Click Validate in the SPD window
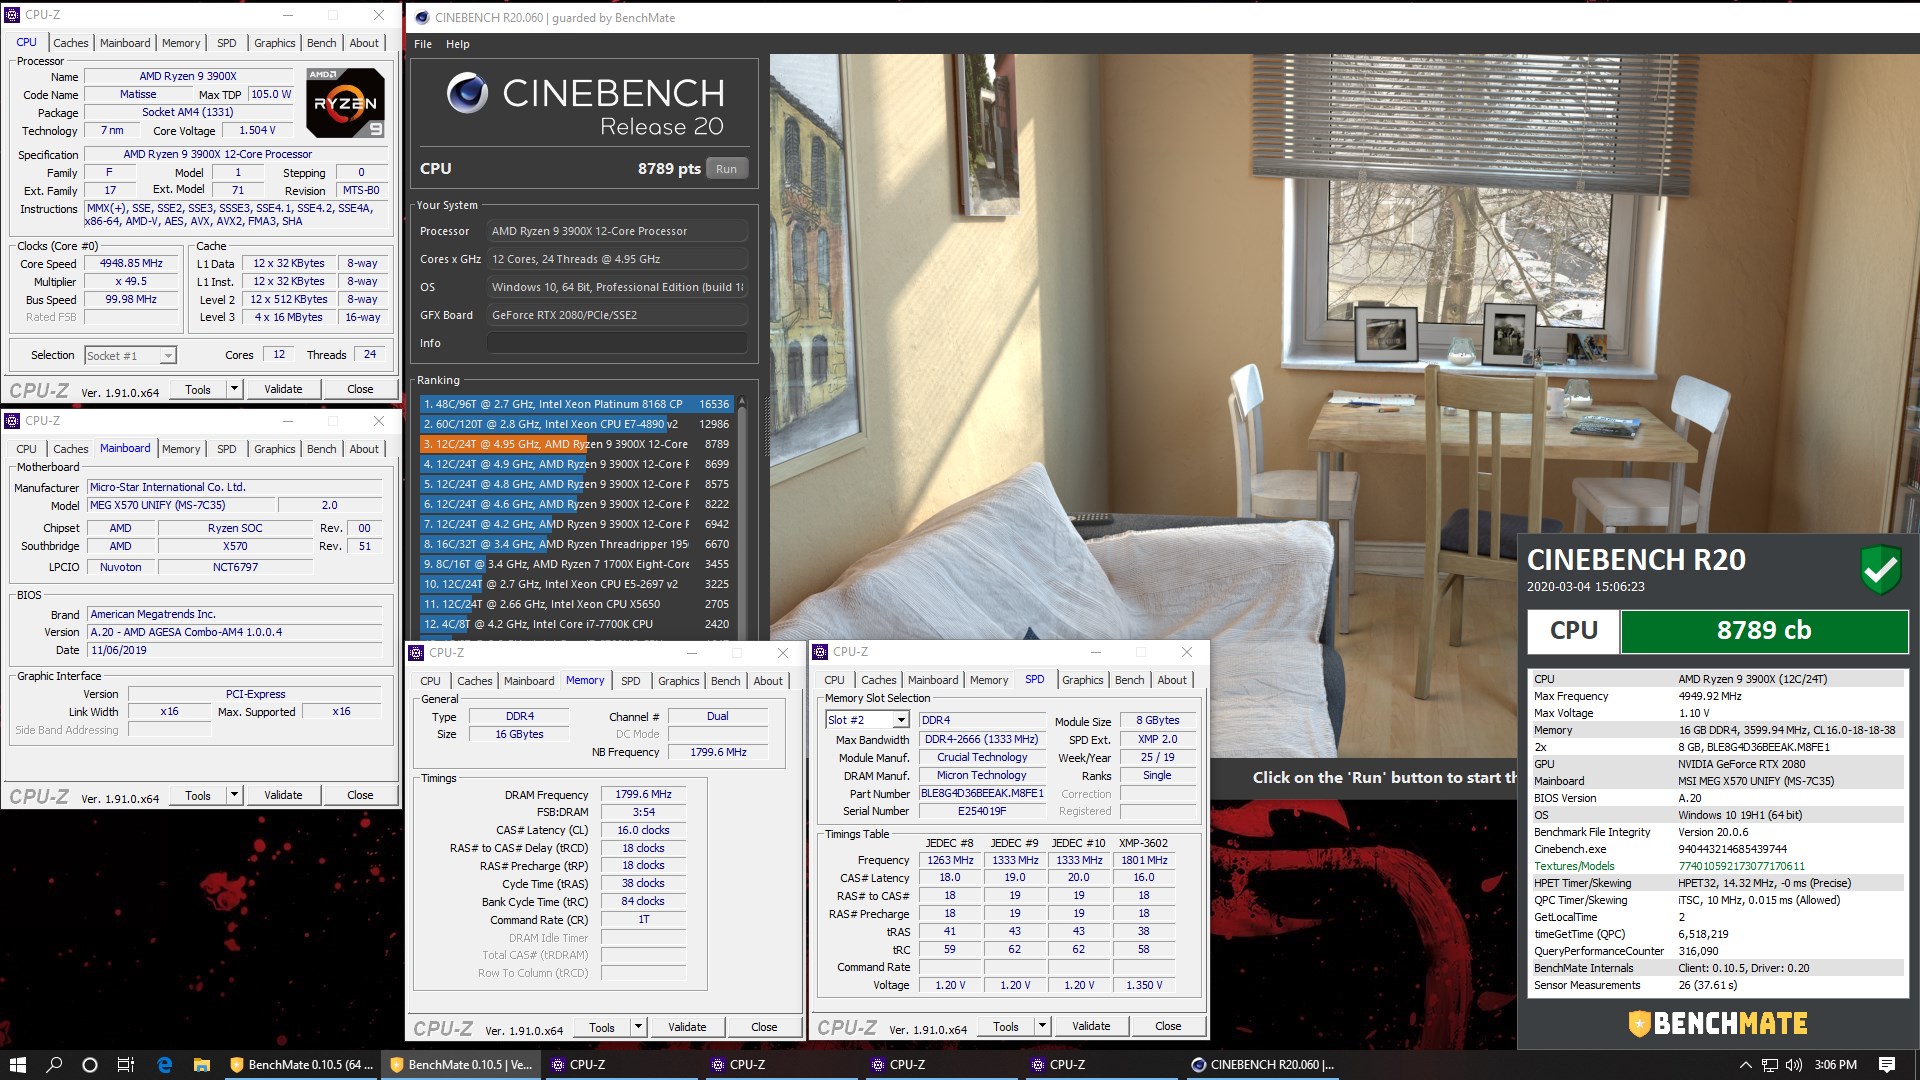 coord(1091,1026)
